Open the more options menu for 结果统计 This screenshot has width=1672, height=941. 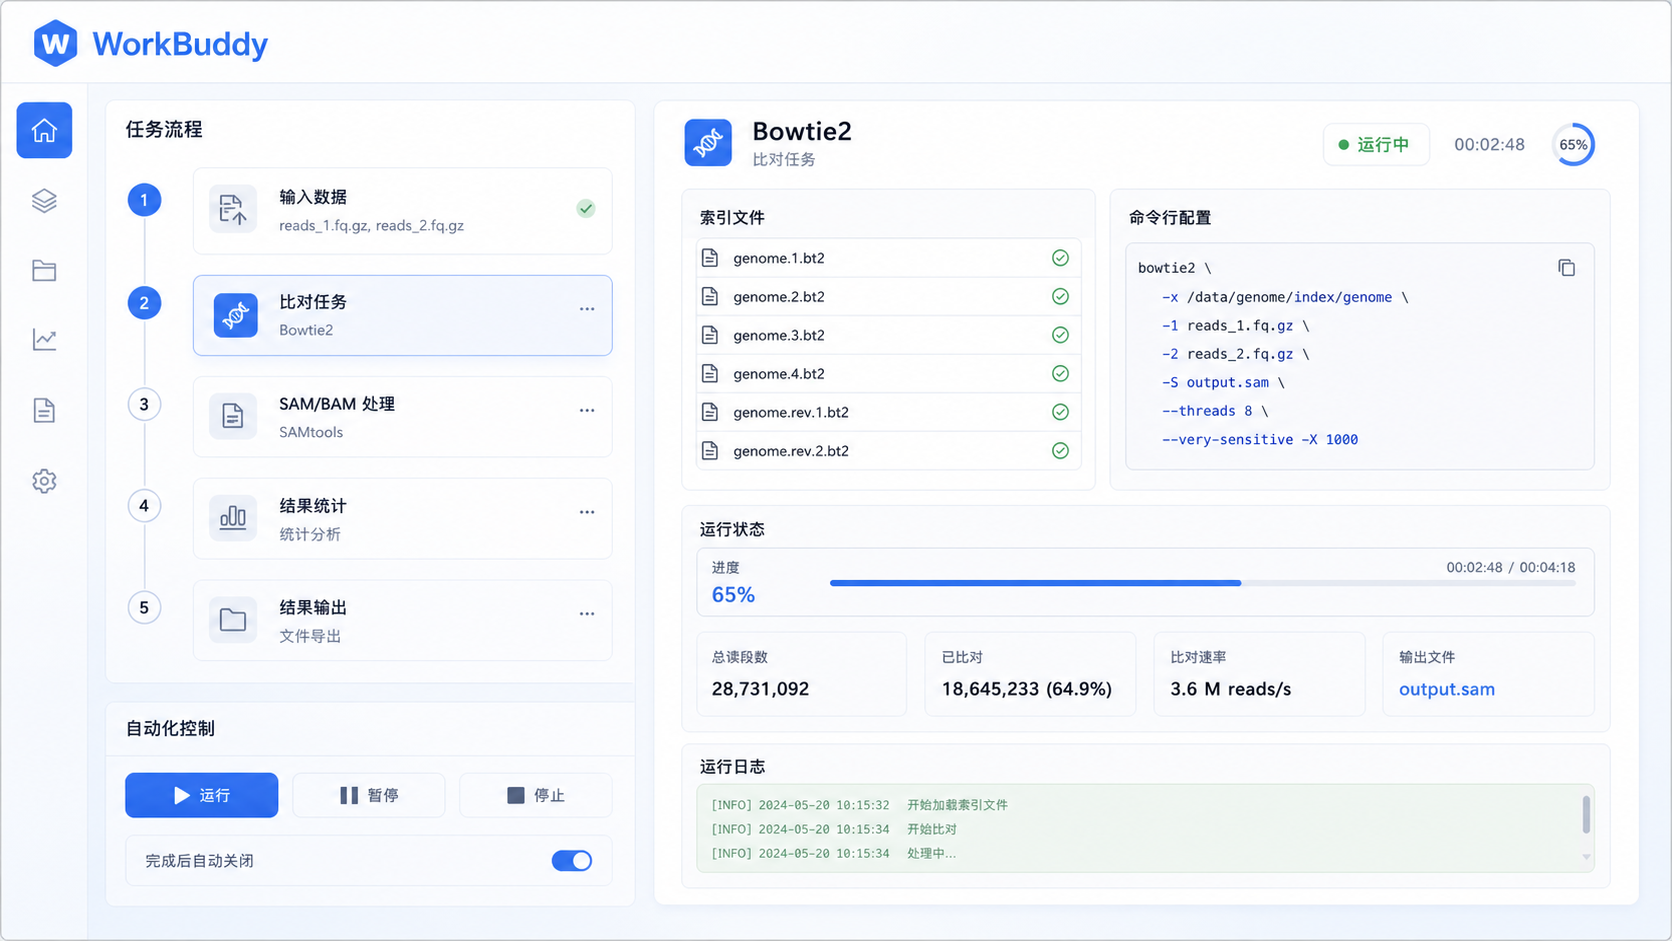(x=587, y=512)
